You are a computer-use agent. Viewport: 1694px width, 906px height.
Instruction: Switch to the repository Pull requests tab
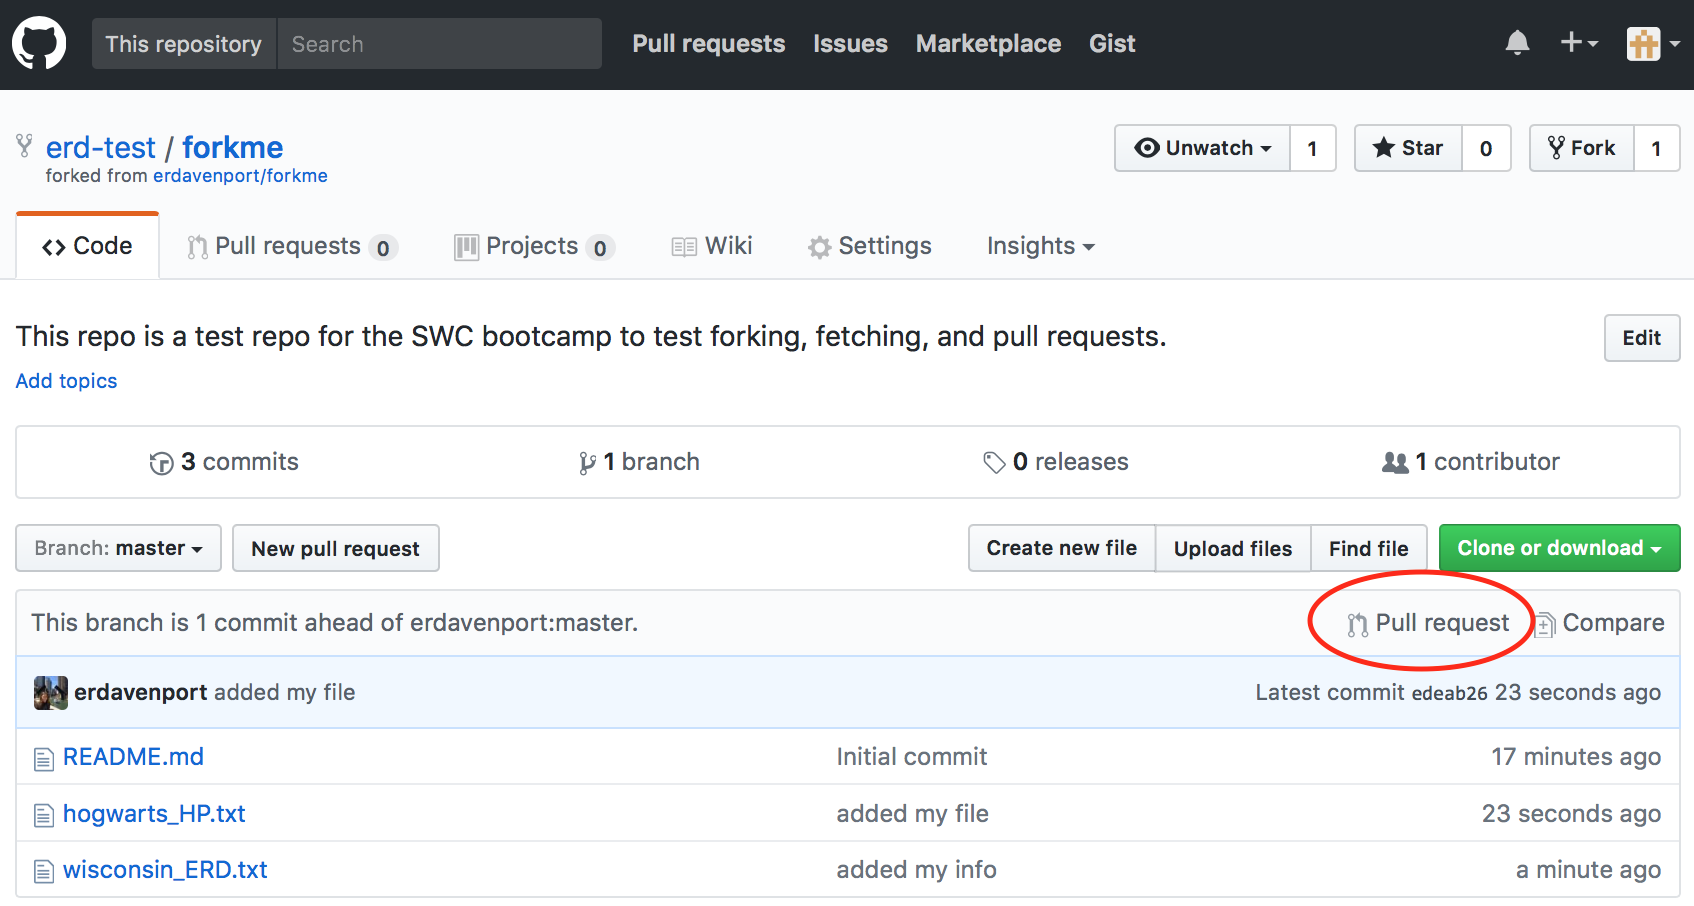tap(293, 246)
